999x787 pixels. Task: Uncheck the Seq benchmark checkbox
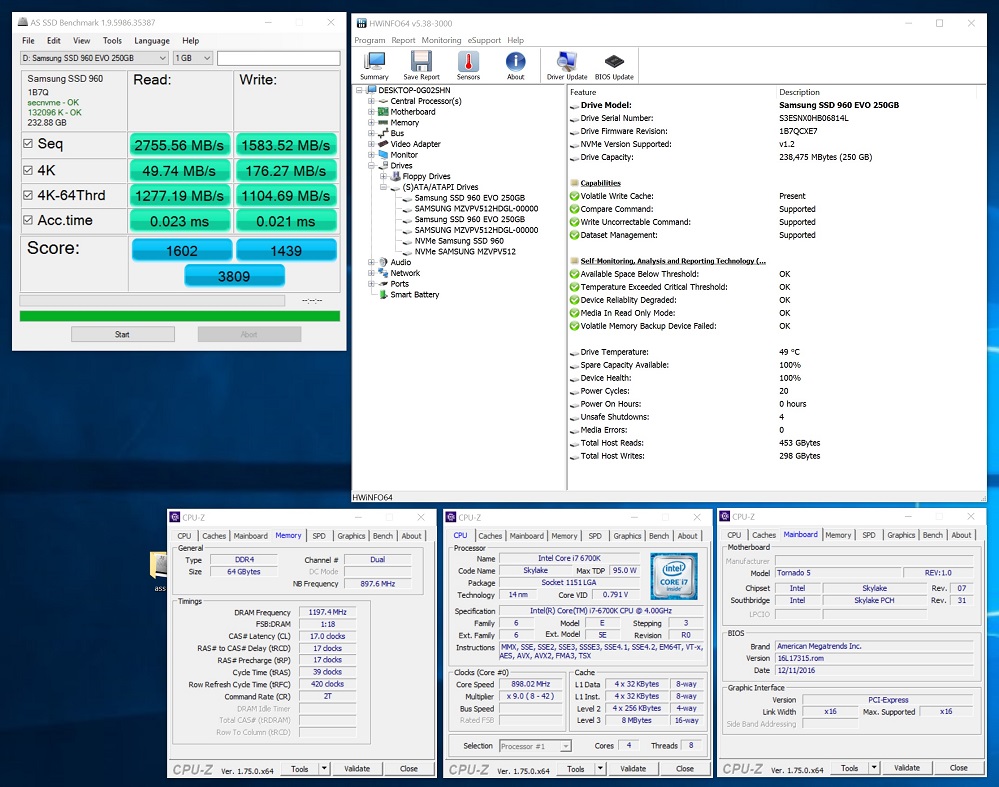(28, 145)
